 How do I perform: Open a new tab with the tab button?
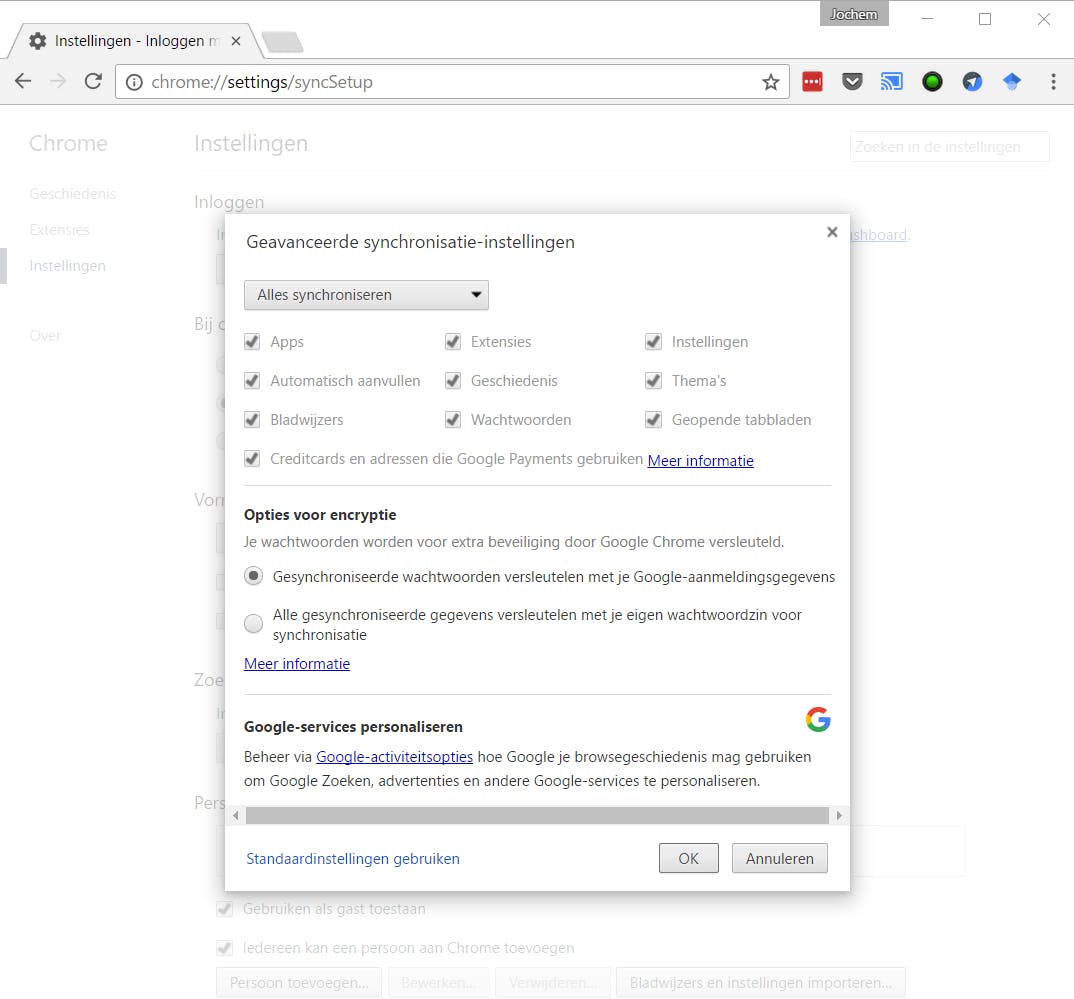pos(282,42)
